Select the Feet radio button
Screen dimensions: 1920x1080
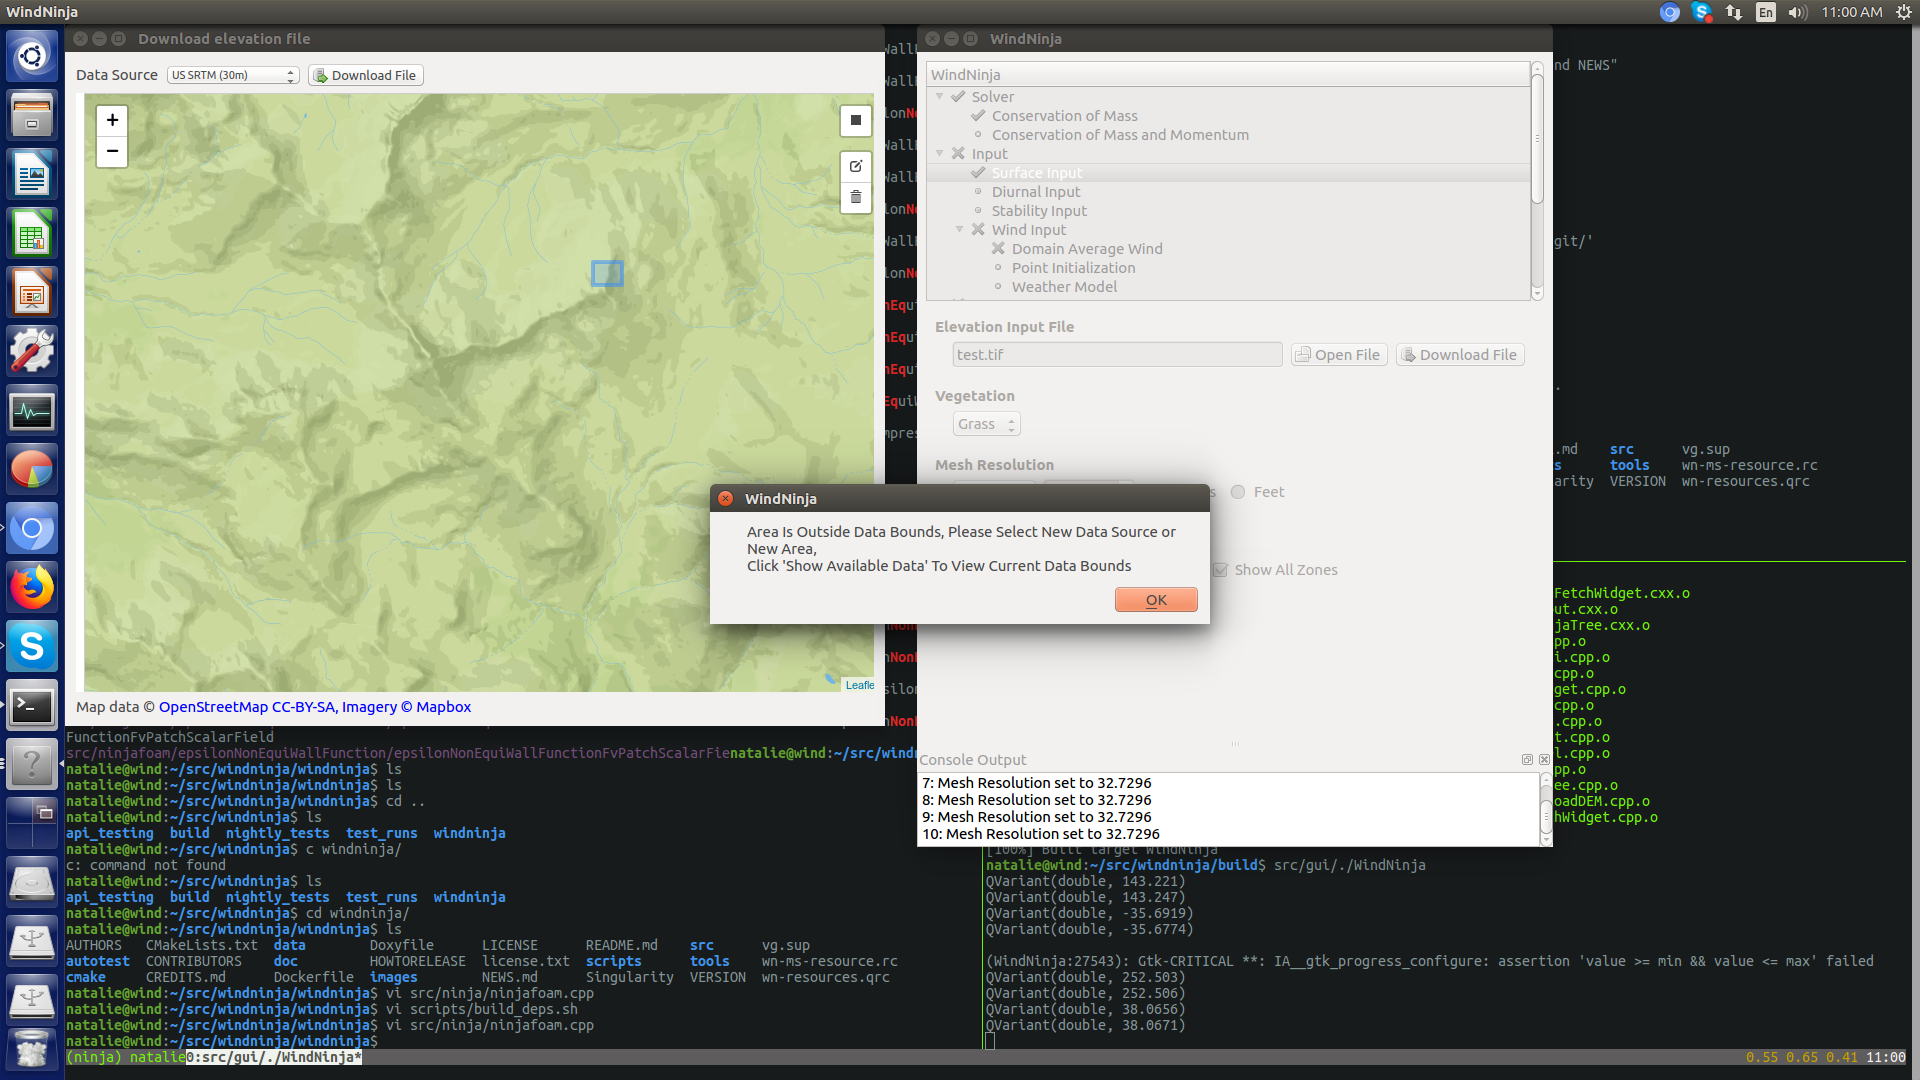1237,492
